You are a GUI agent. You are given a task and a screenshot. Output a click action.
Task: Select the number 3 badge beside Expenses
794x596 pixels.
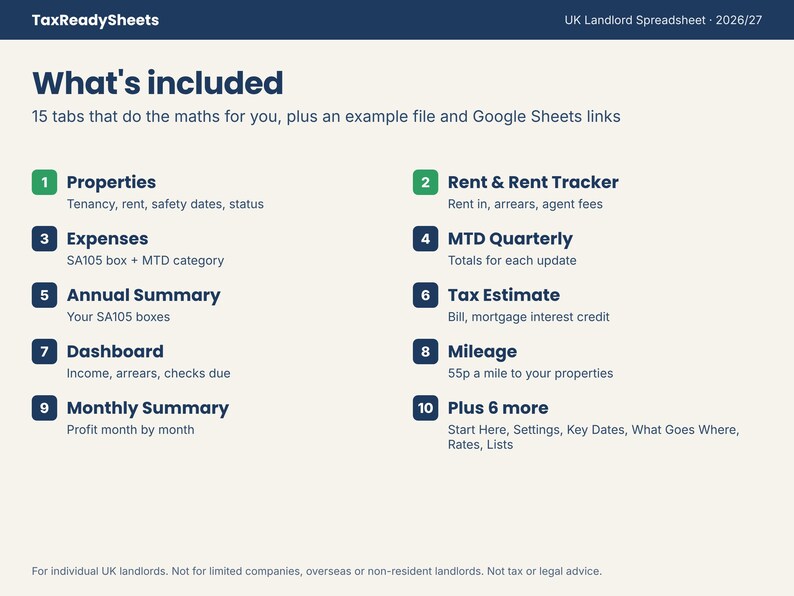point(45,239)
